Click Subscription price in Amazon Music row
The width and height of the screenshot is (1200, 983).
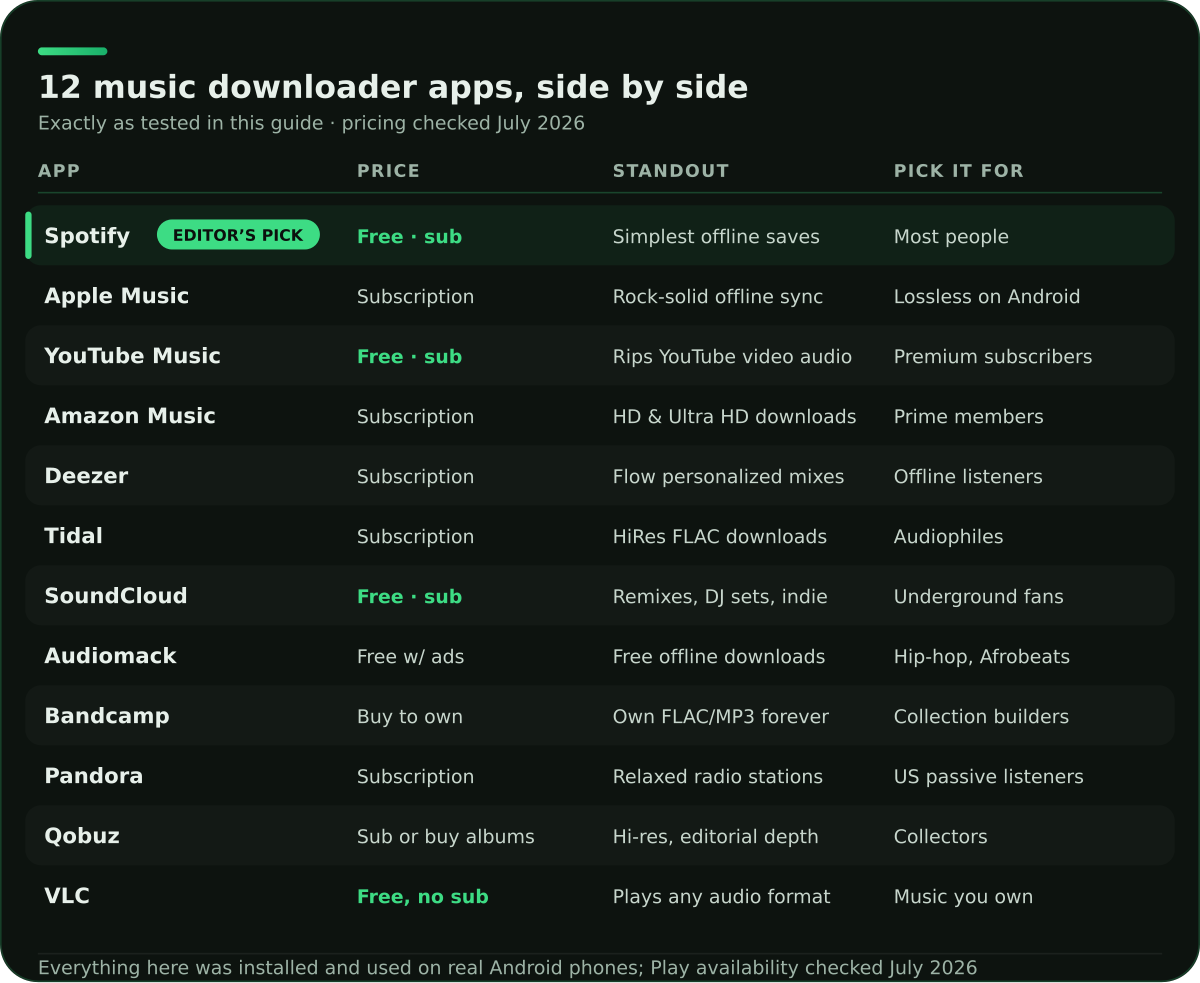click(x=415, y=417)
